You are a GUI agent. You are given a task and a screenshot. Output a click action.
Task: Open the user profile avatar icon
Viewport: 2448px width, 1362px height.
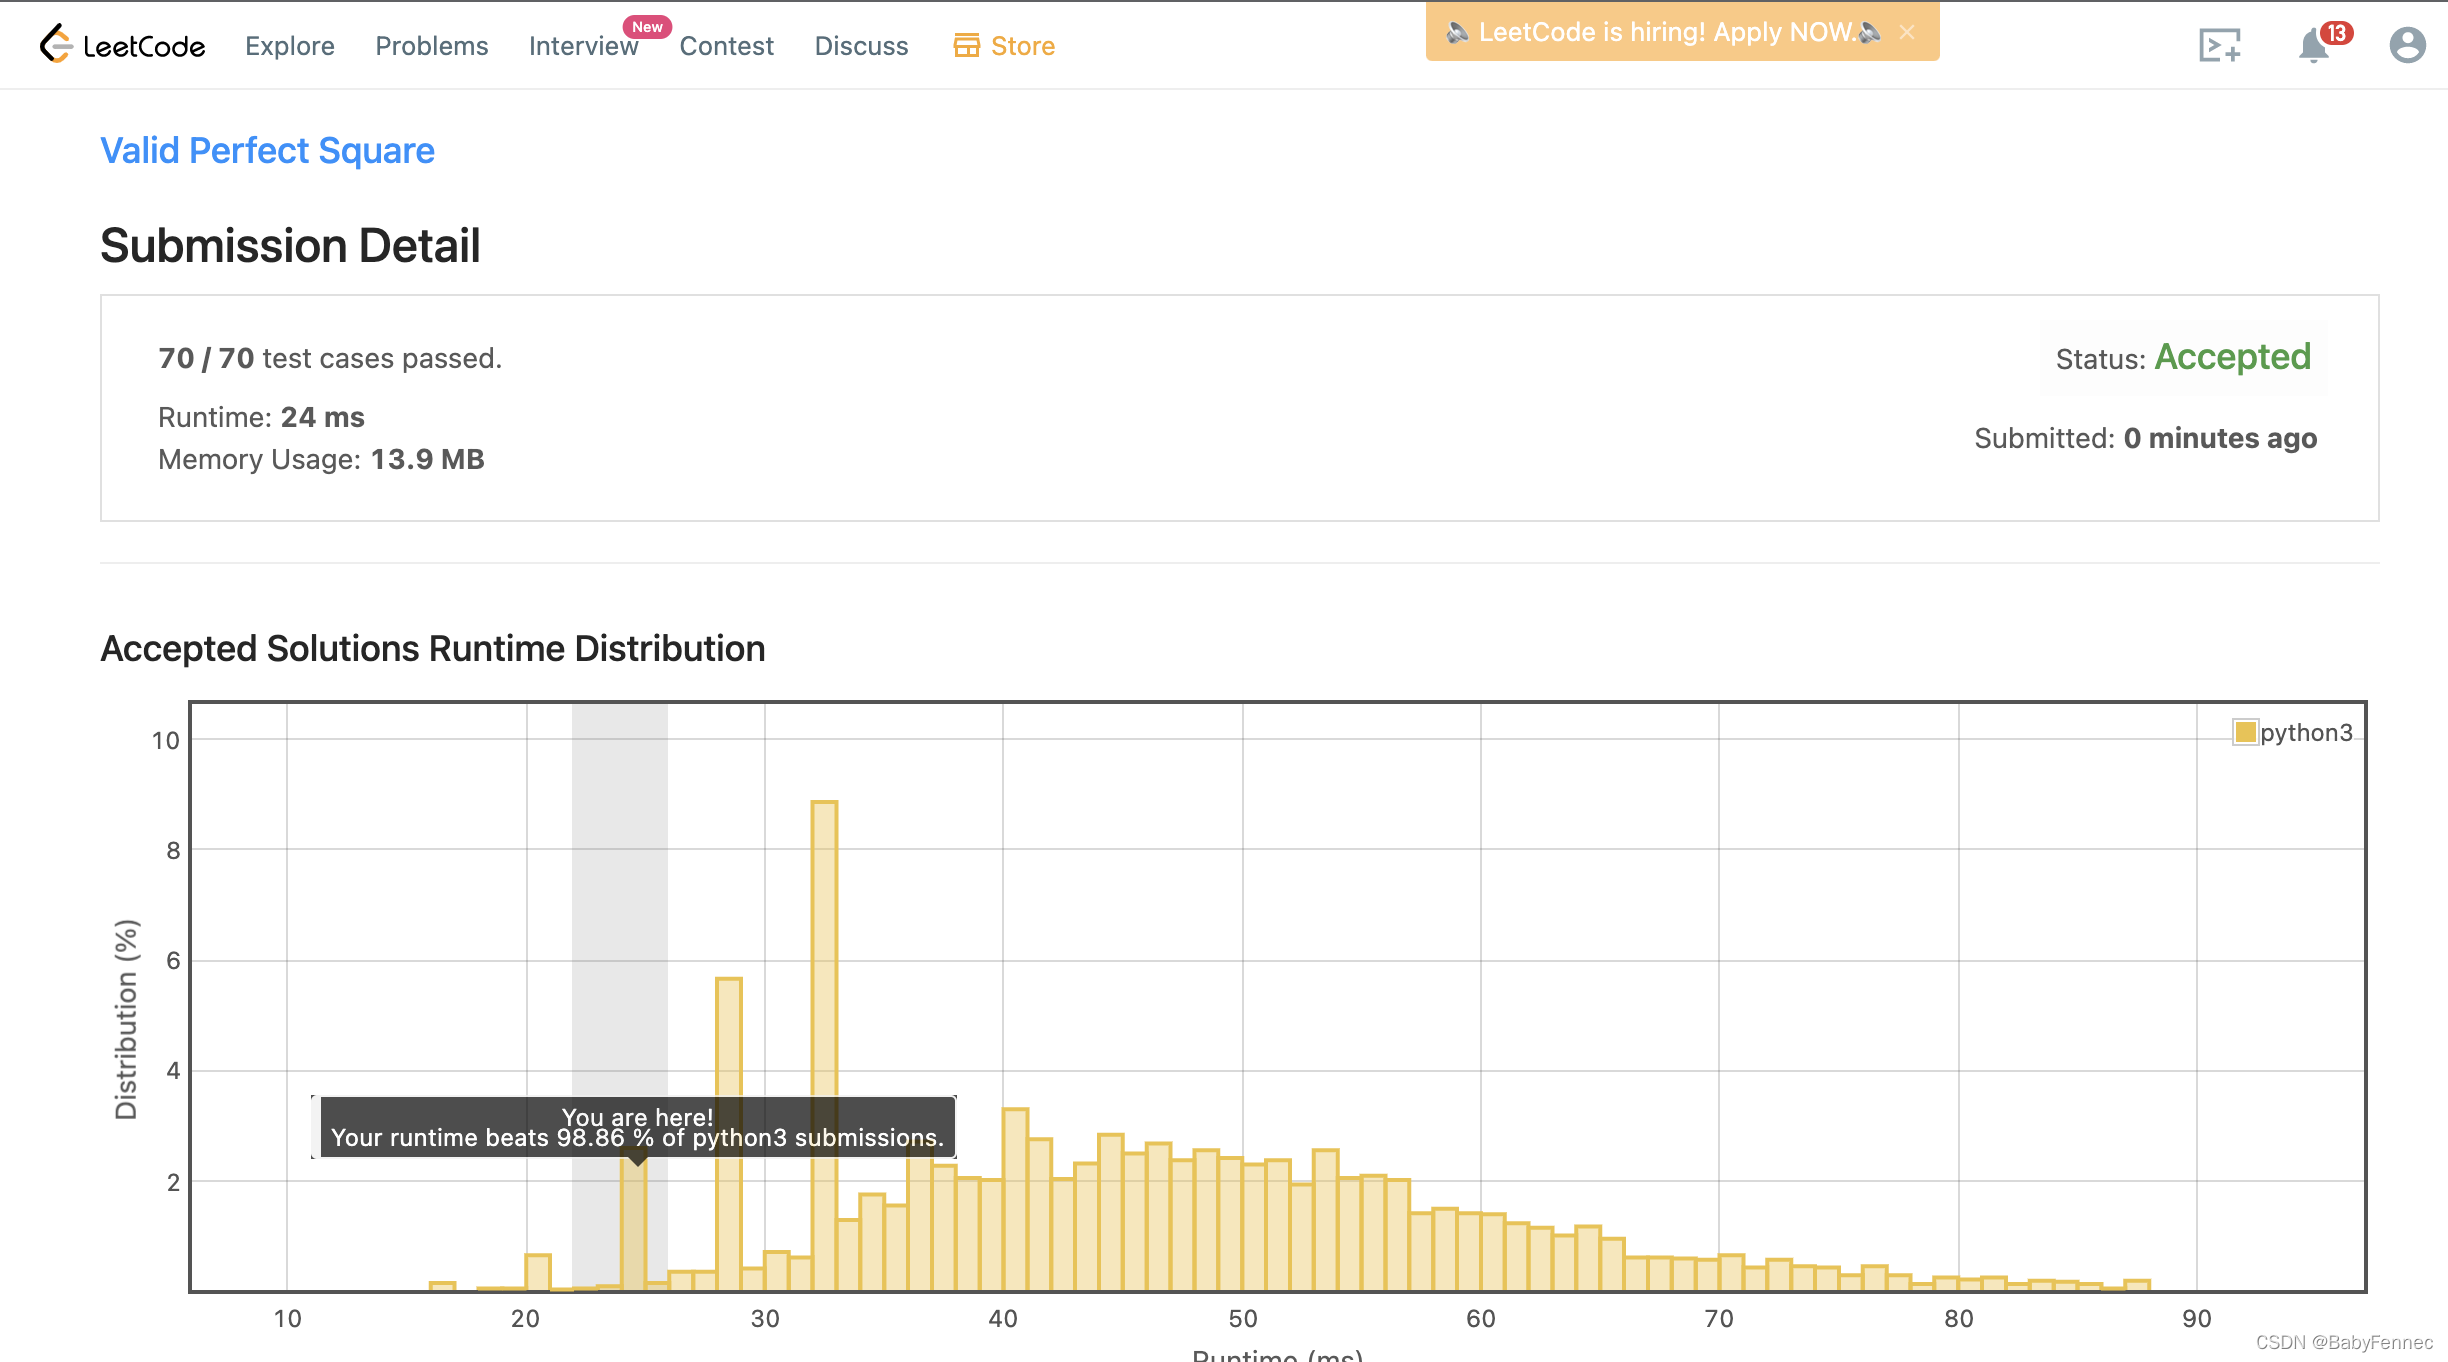[x=2407, y=45]
